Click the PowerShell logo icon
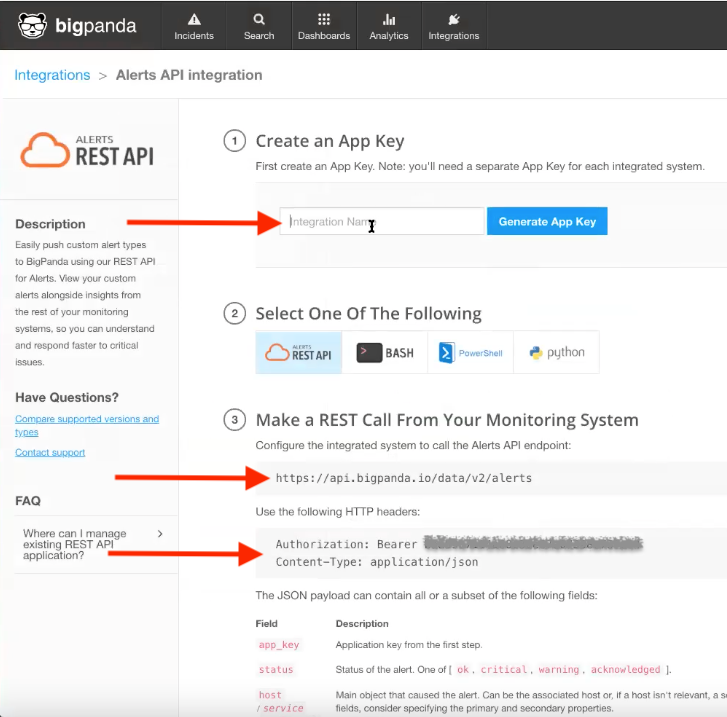Viewport: 727px width, 717px height. click(x=446, y=353)
